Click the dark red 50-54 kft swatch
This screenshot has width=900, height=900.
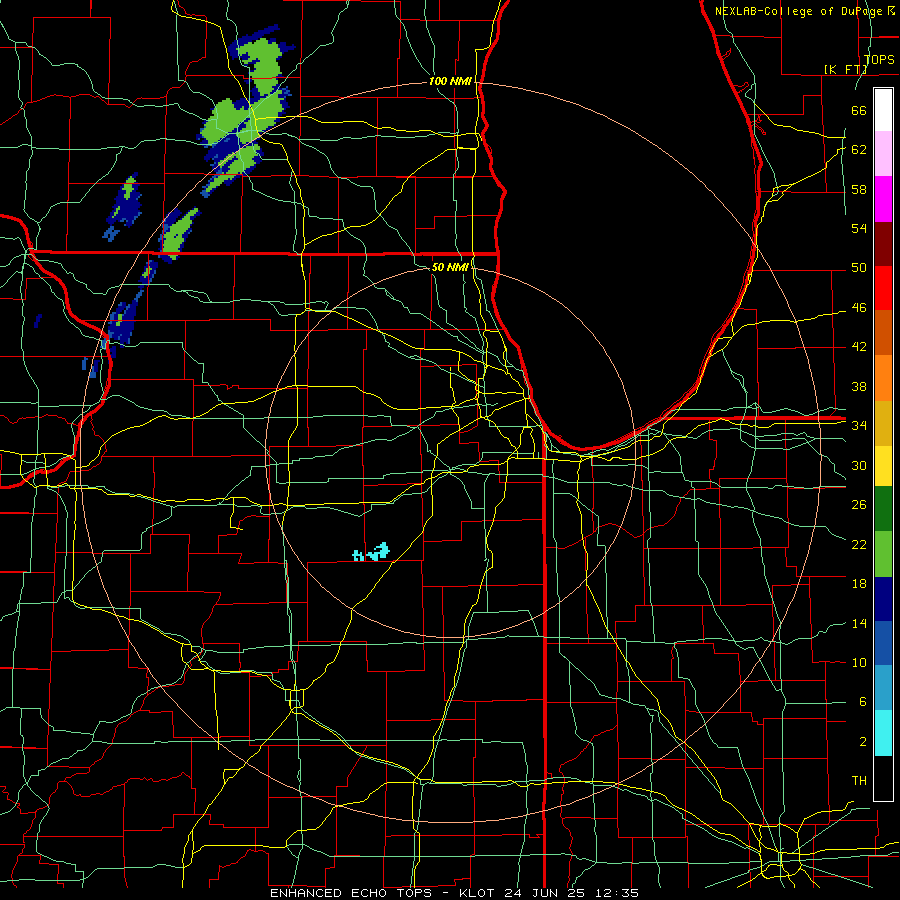tap(883, 243)
